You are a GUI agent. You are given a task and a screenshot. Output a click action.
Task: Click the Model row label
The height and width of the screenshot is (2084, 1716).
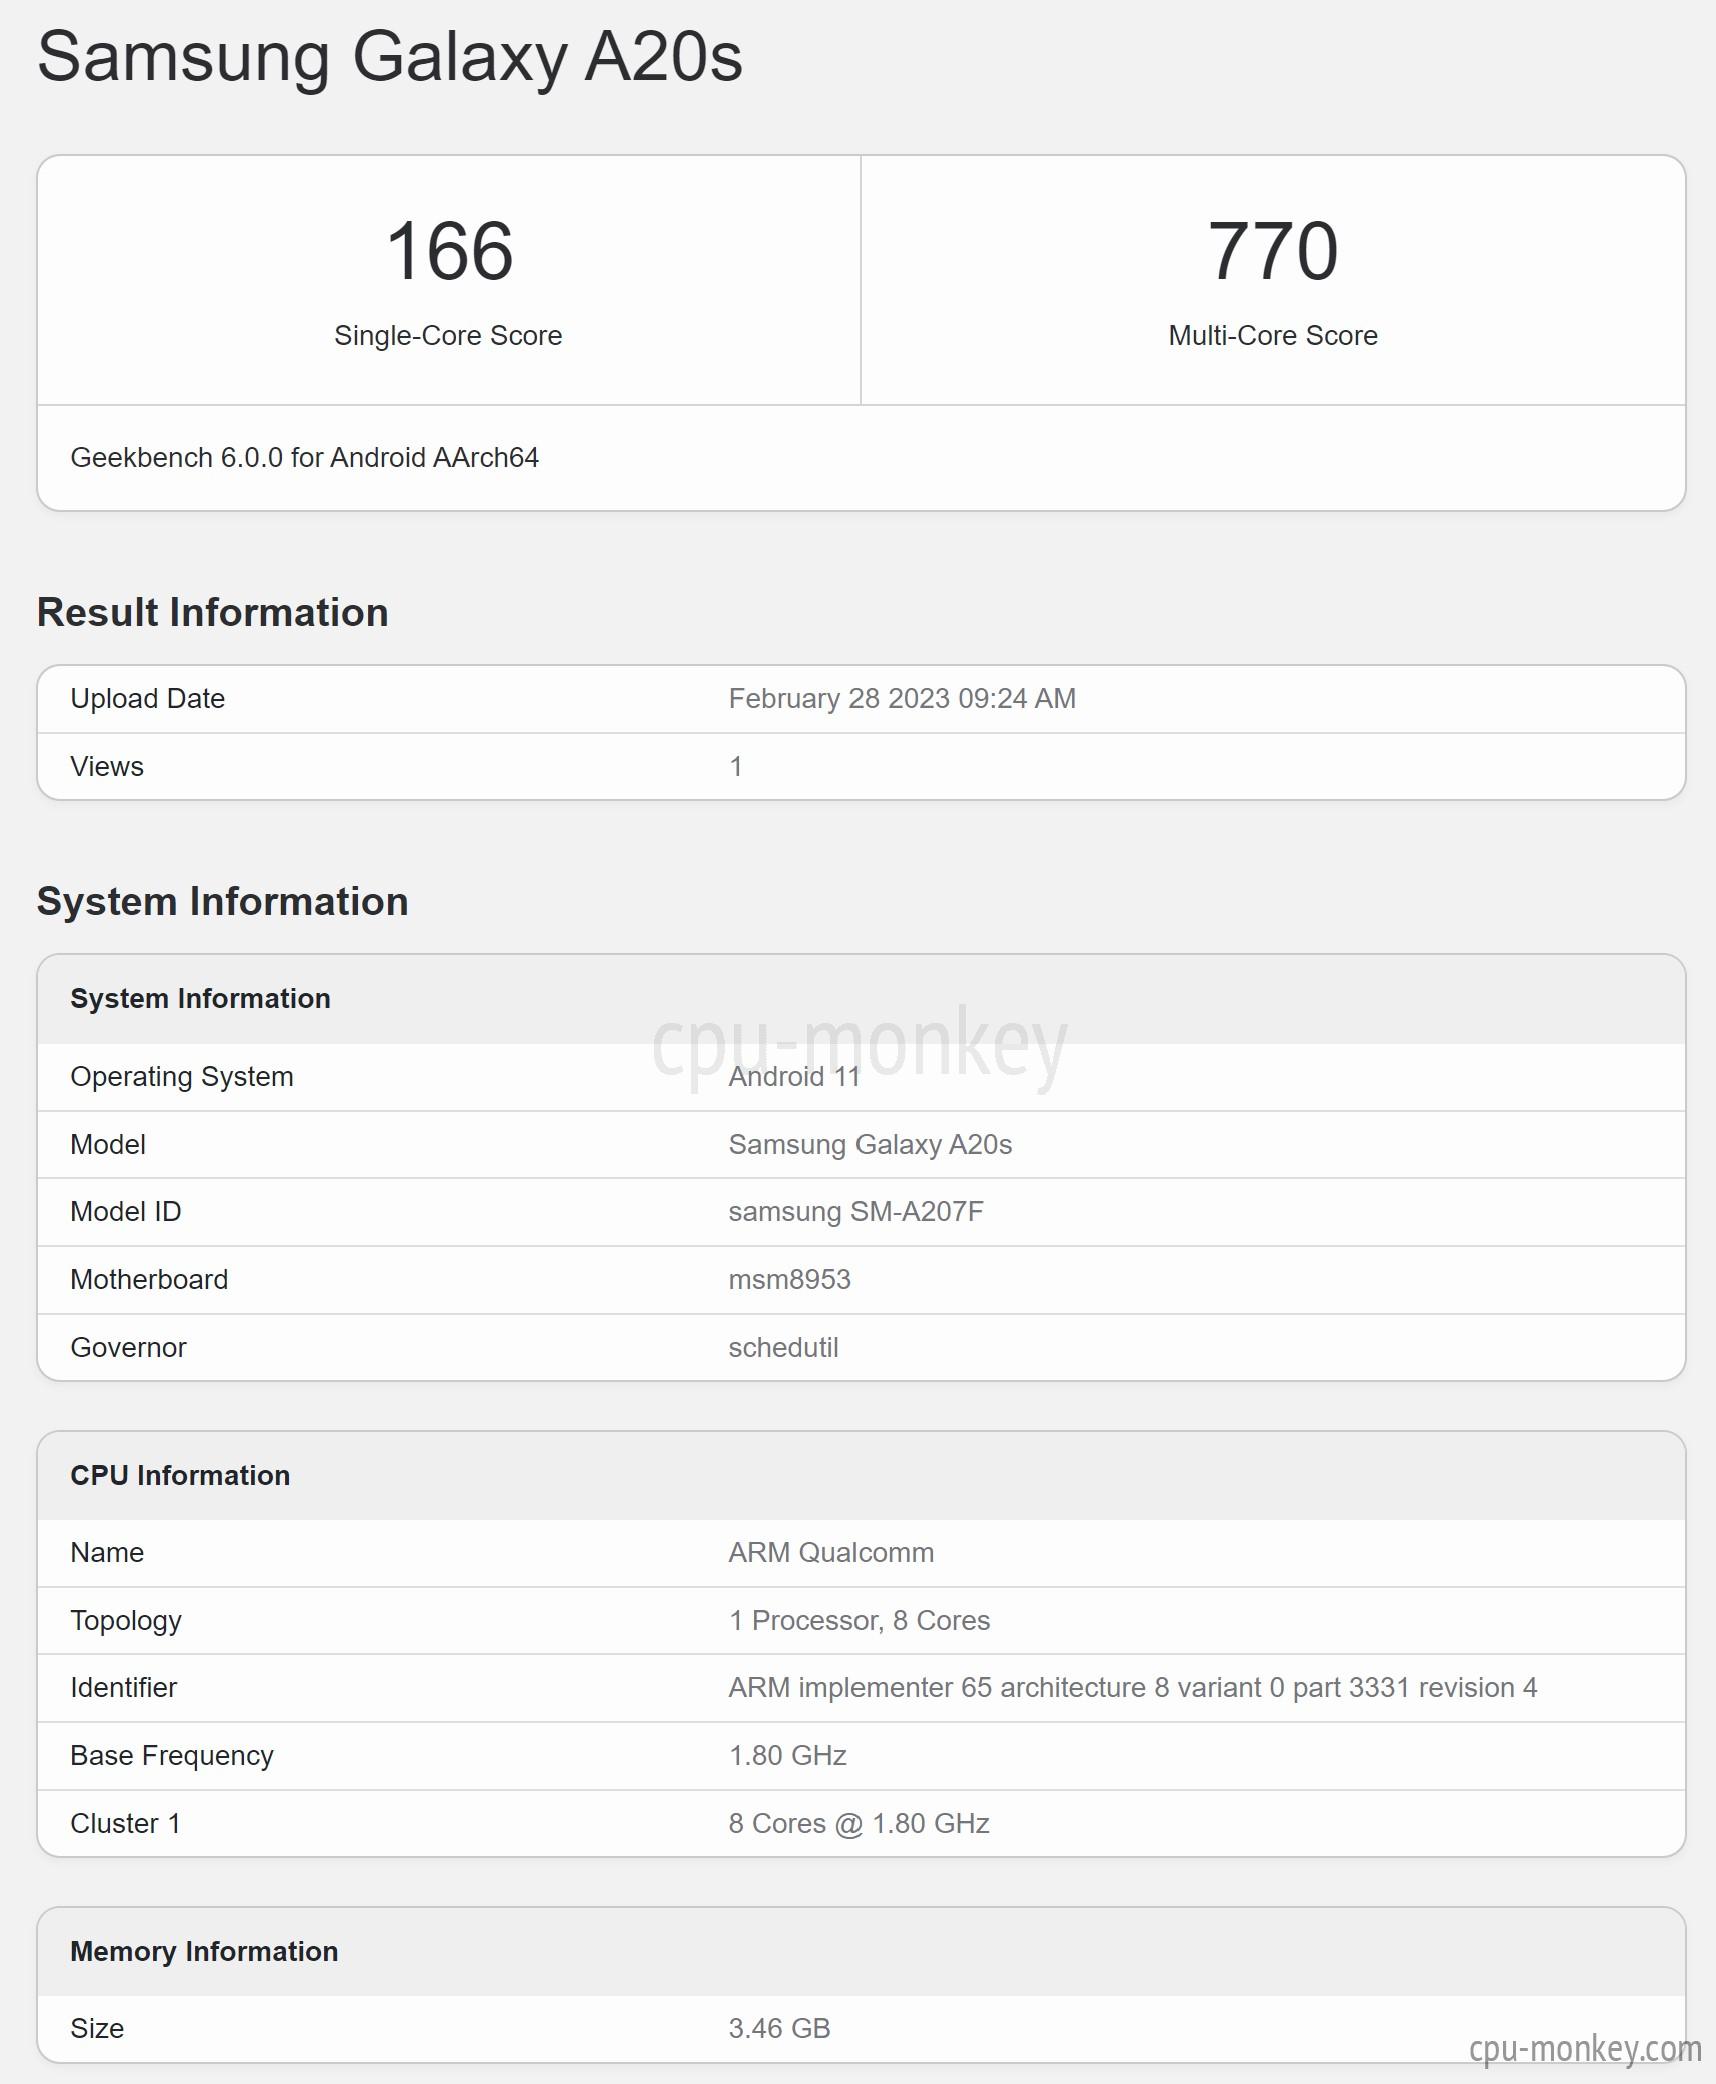[x=108, y=1145]
